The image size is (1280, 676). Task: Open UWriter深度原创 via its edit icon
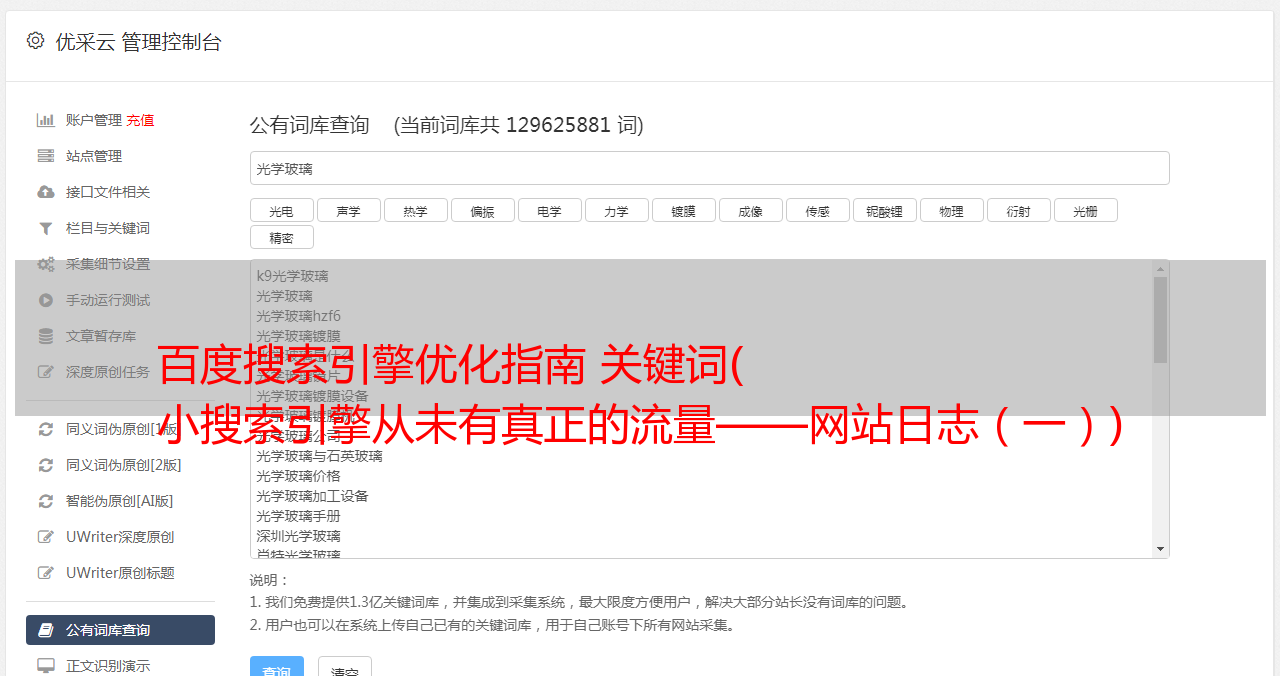click(45, 537)
